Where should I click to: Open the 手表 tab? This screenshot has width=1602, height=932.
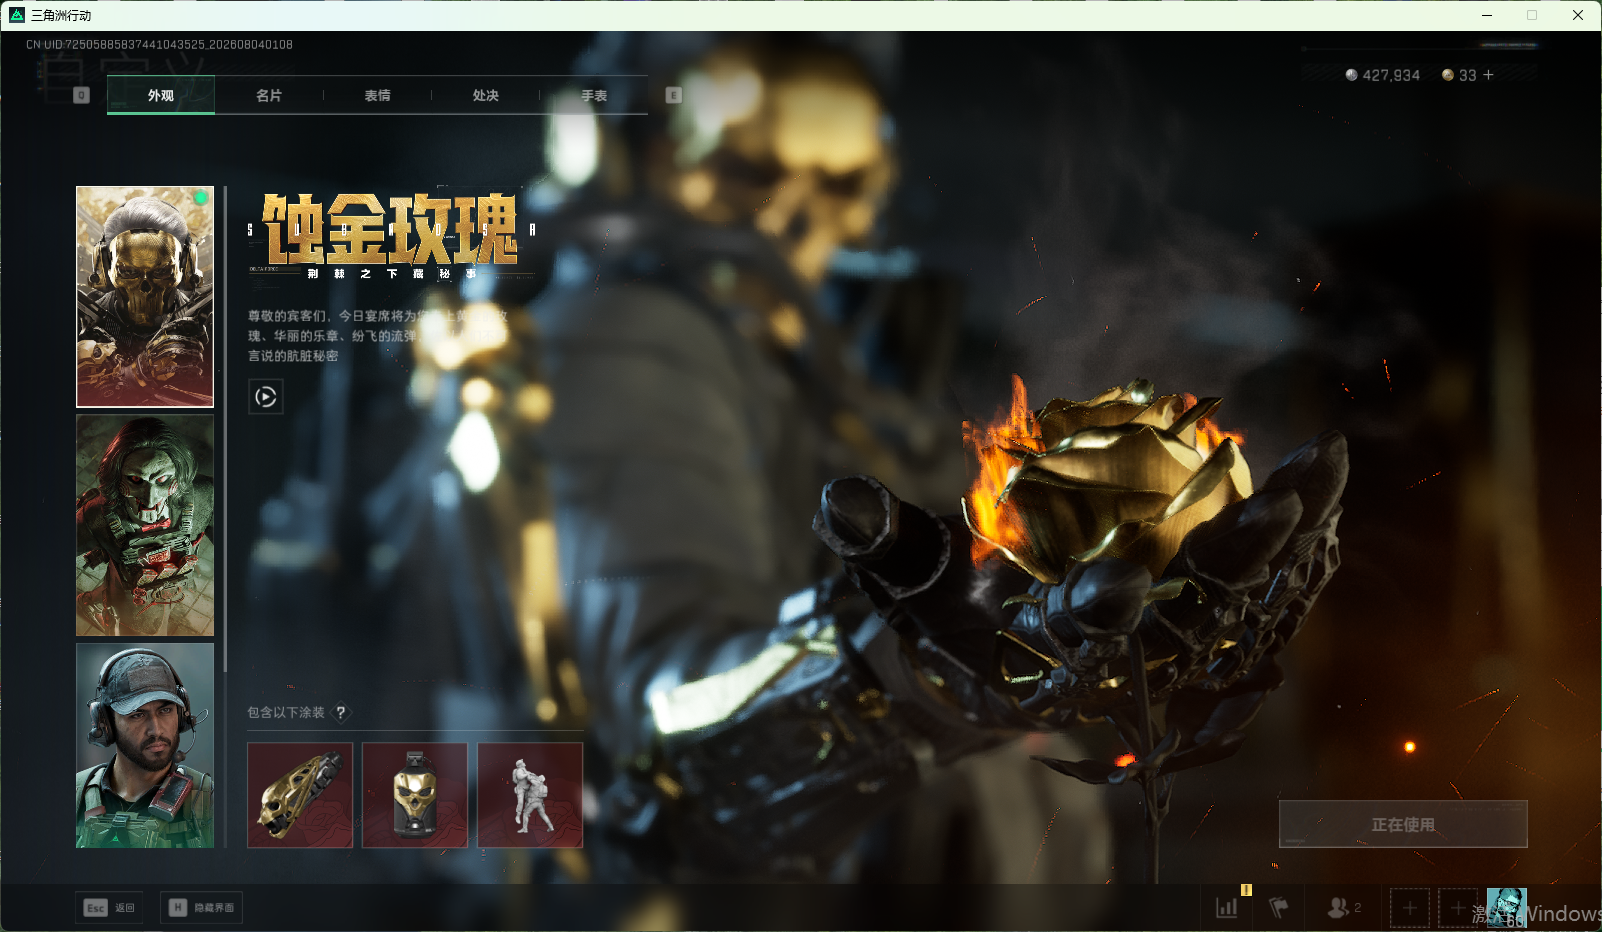pos(594,95)
